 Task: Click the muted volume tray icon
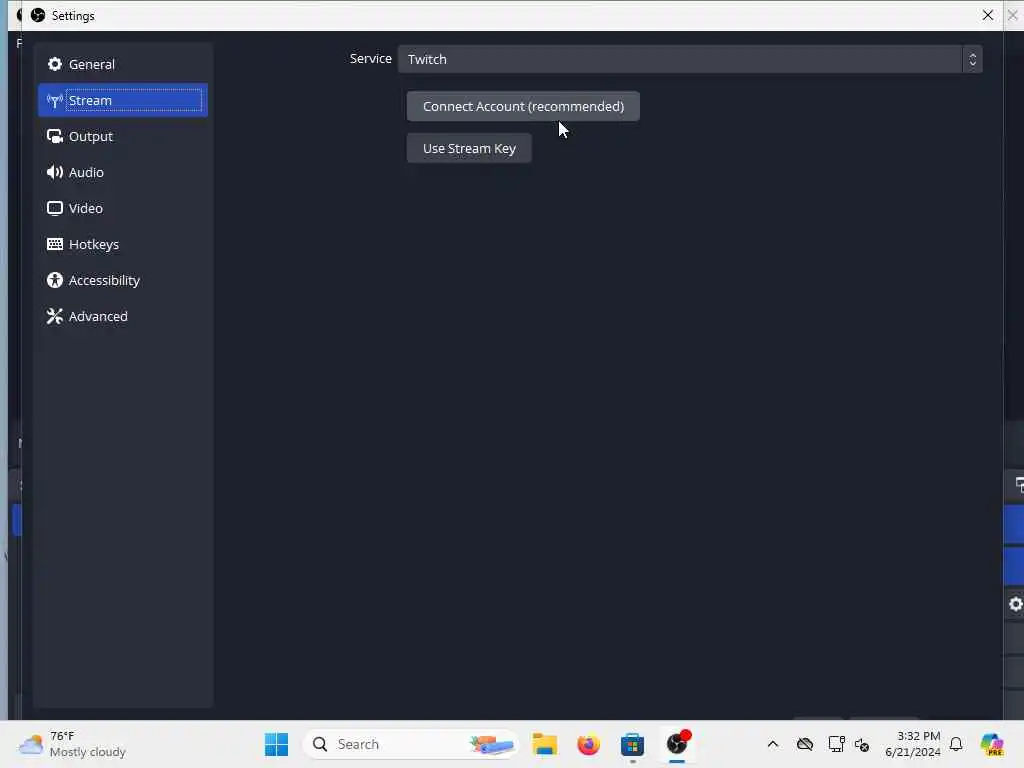[861, 744]
